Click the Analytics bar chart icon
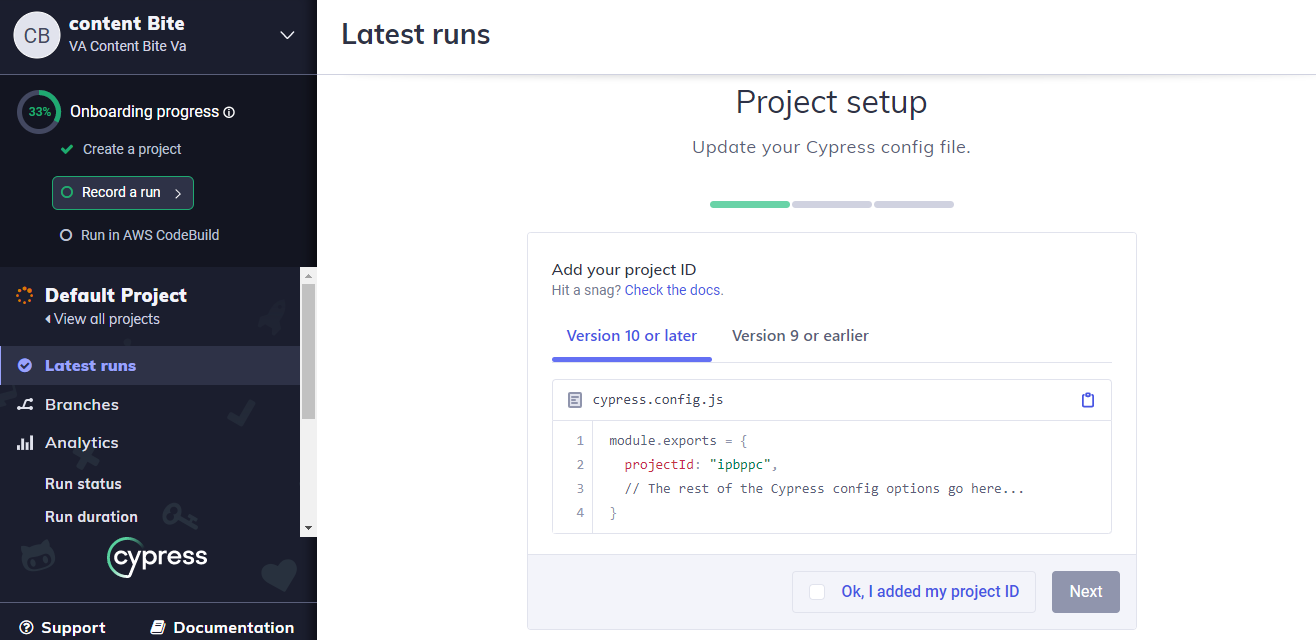 [25, 442]
